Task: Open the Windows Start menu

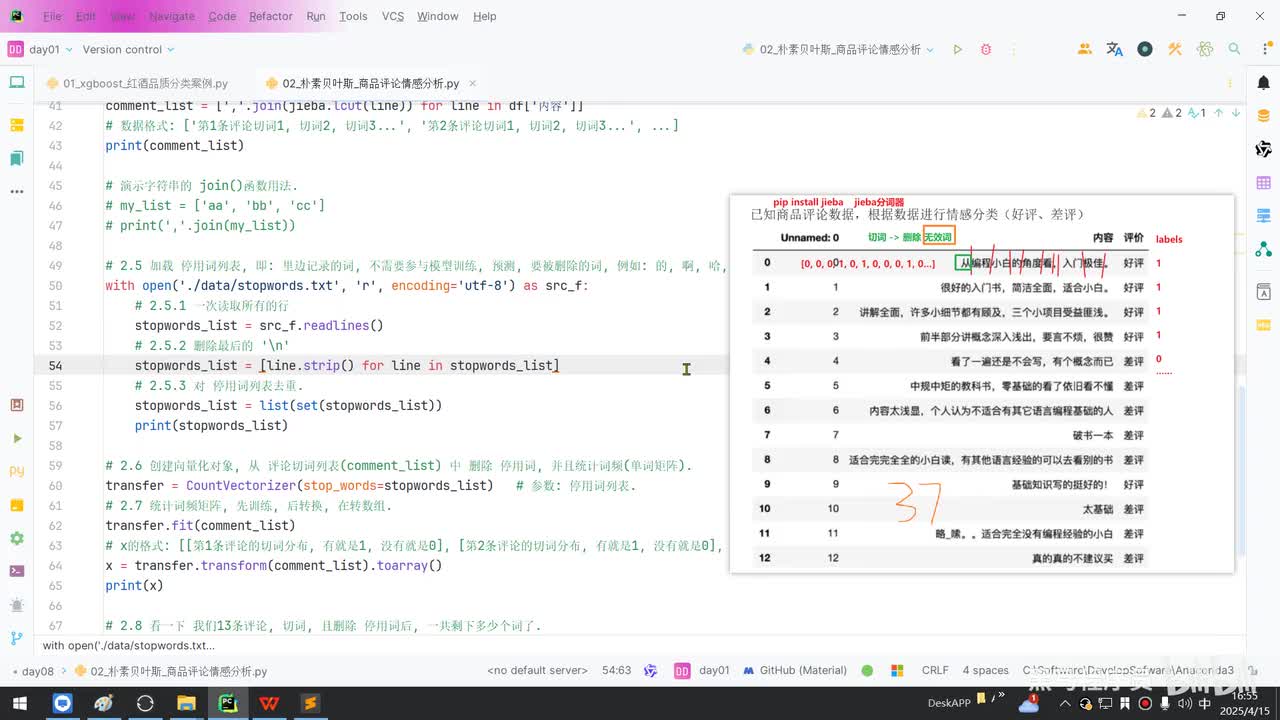Action: 22,703
